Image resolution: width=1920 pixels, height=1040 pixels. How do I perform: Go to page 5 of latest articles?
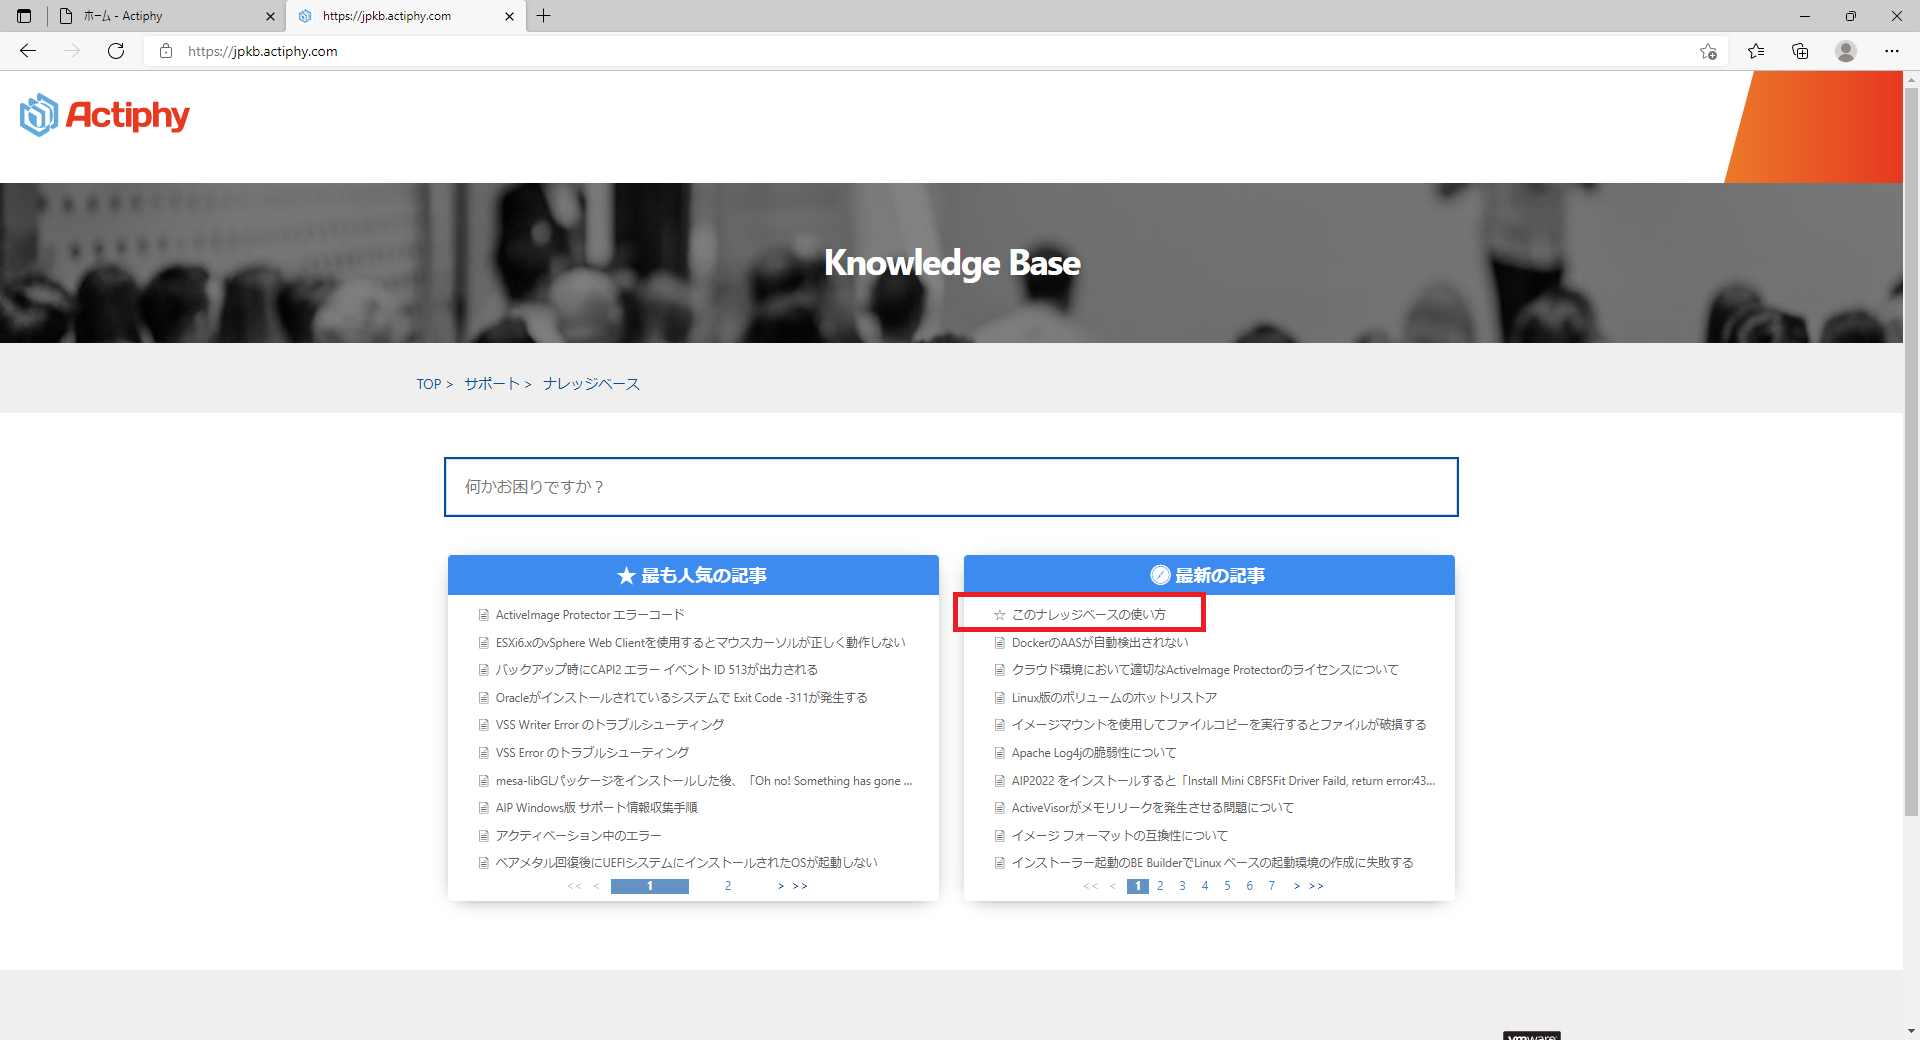point(1227,886)
